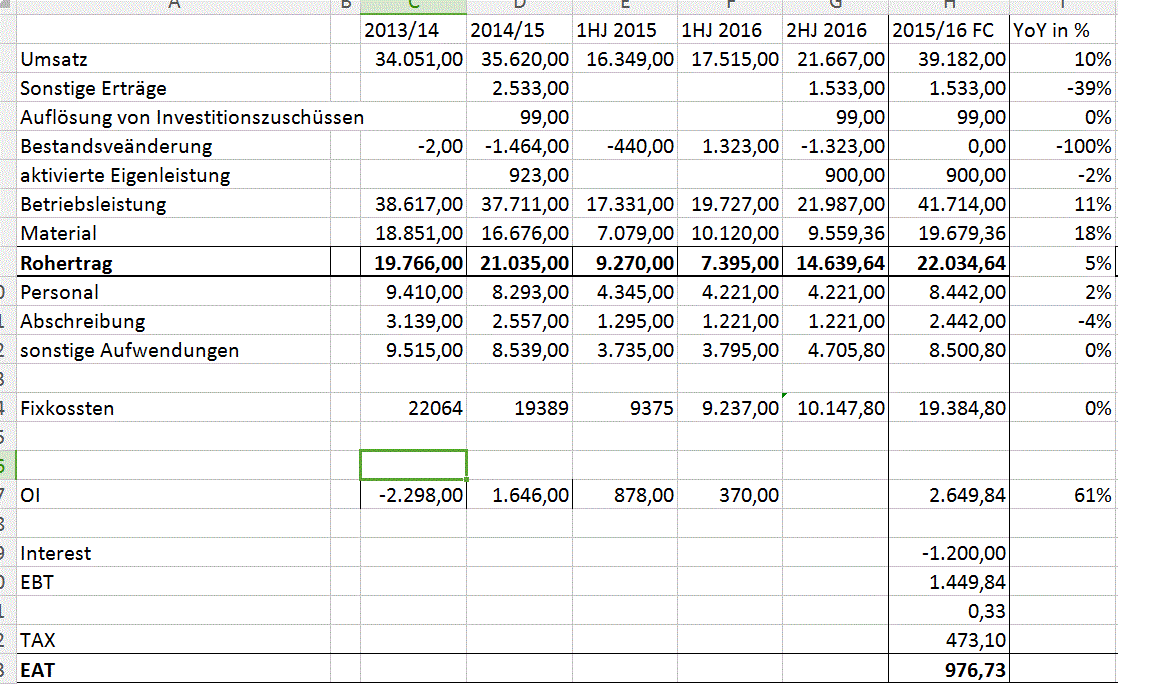
Task: Select the 61% YoY cell
Action: point(1062,495)
